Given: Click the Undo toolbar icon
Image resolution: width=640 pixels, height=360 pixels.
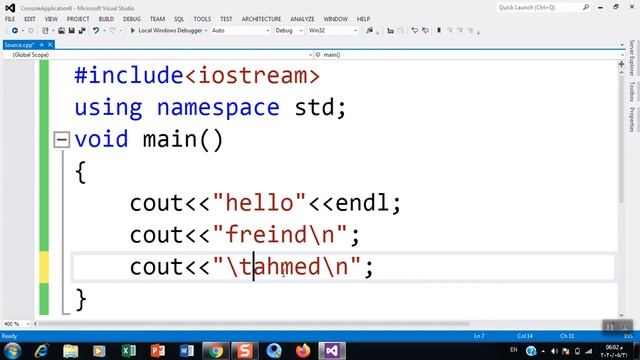Looking at the screenshot, I should tap(96, 31).
